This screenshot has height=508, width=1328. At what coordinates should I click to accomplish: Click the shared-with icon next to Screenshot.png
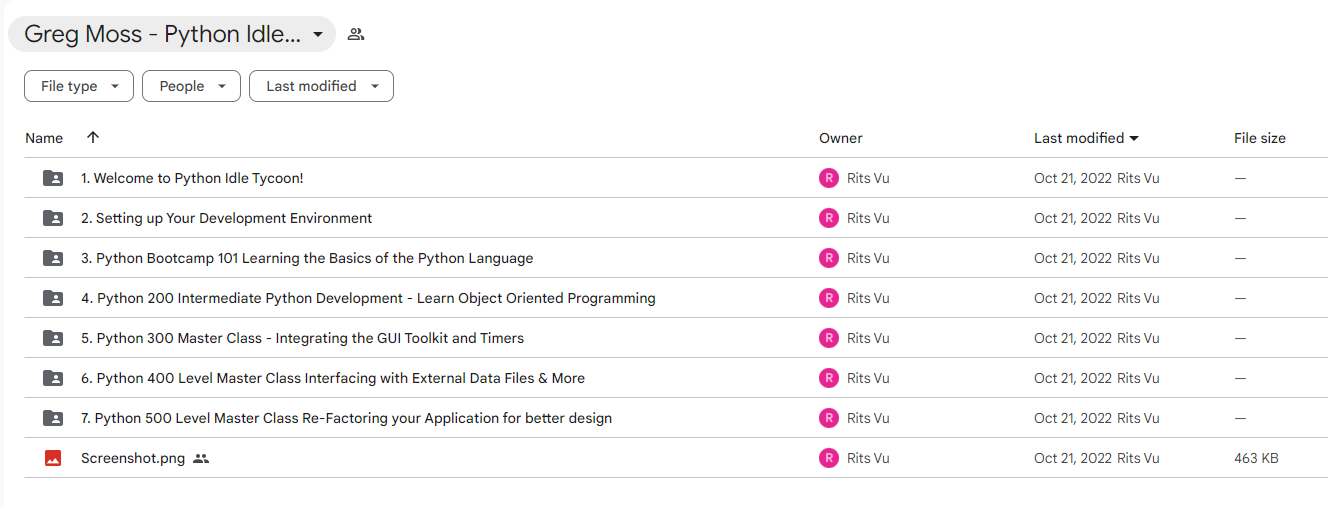201,458
